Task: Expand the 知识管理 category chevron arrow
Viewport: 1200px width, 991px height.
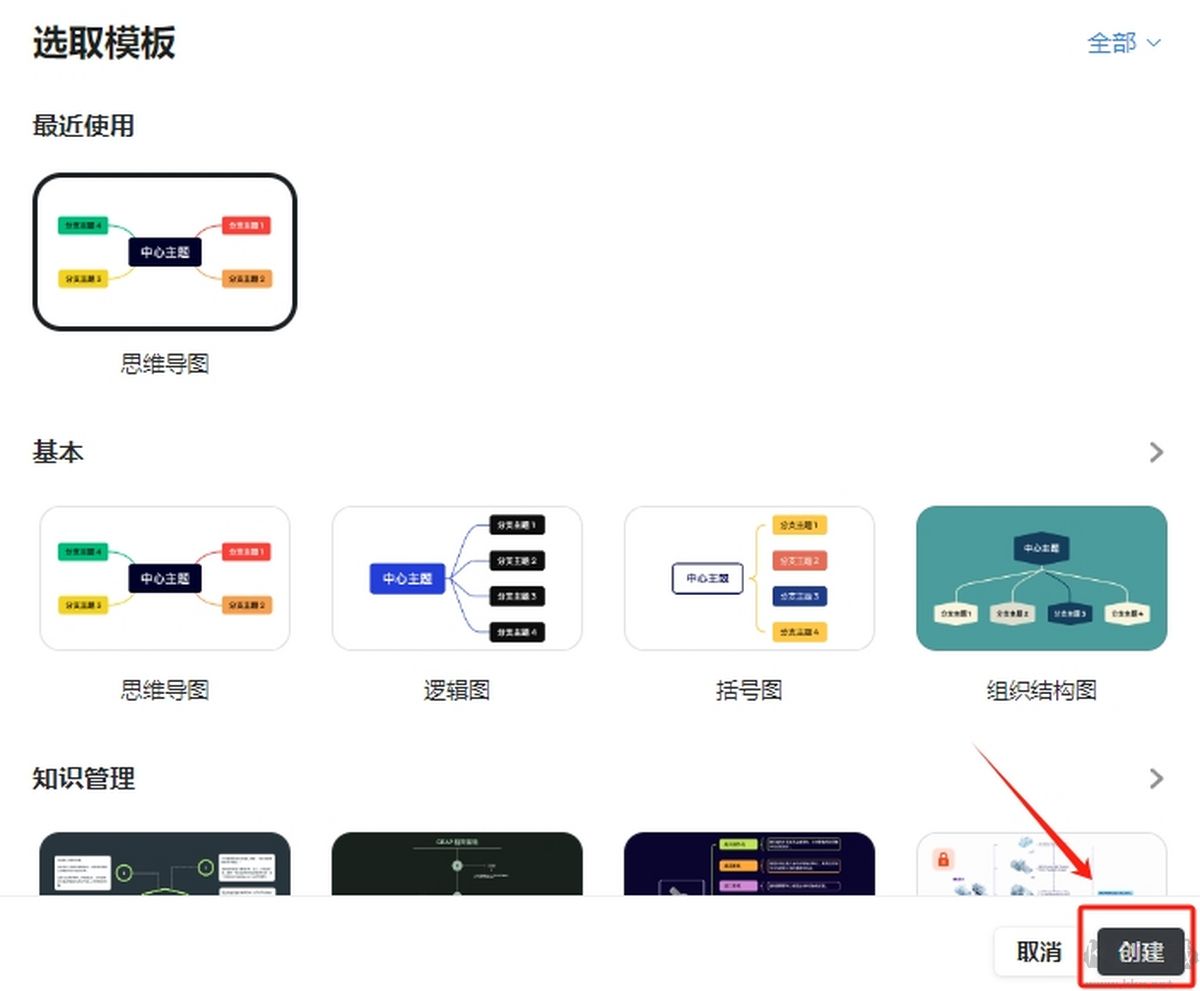Action: [1157, 778]
